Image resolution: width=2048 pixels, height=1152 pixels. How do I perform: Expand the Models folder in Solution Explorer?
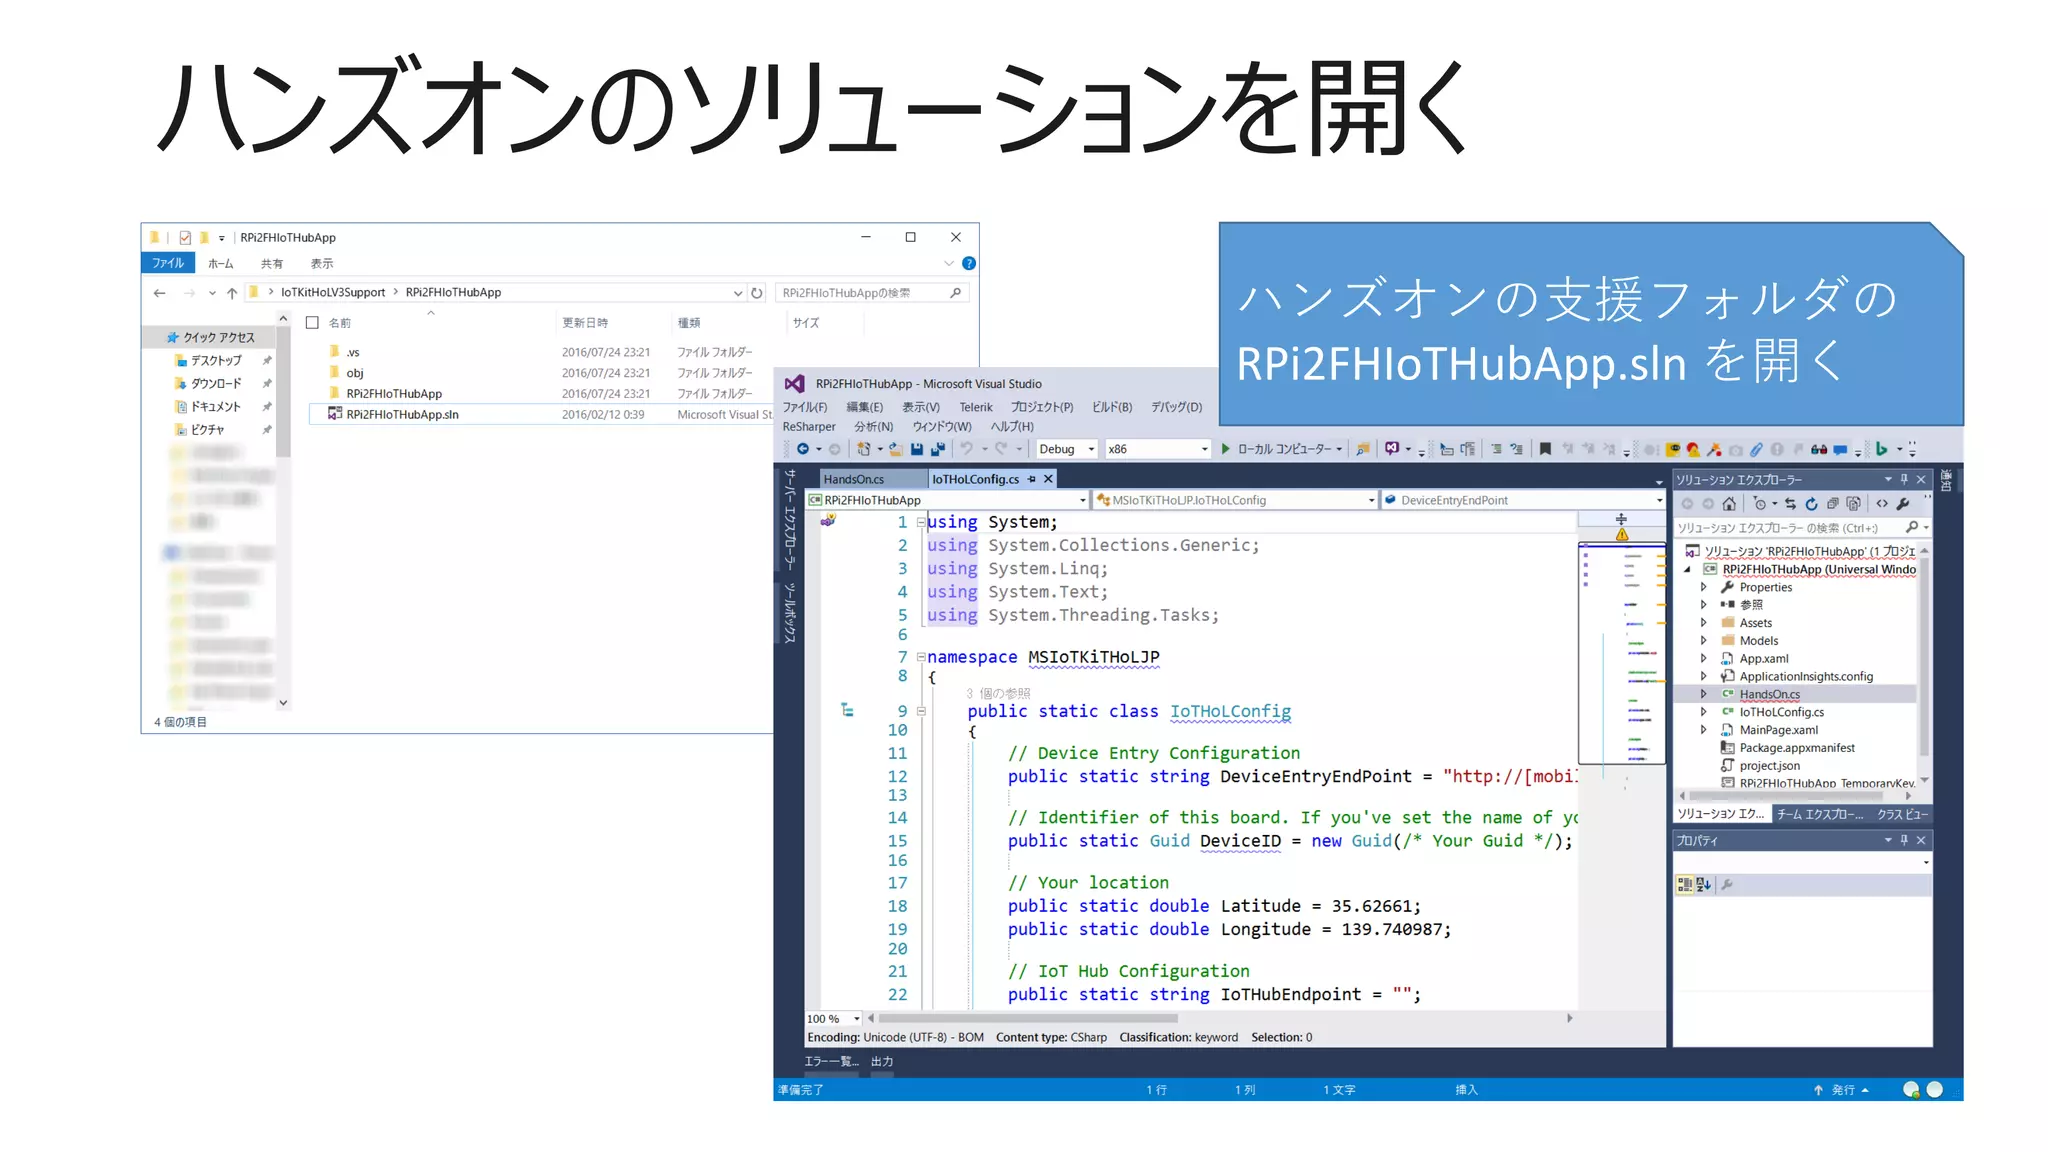click(1703, 642)
